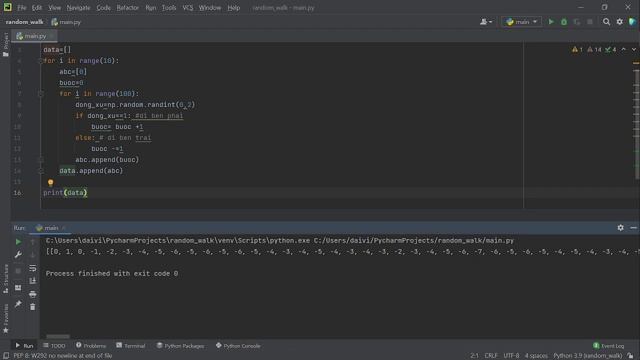This screenshot has width=640, height=360.
Task: Open the Refactor menu
Action: 128,8
